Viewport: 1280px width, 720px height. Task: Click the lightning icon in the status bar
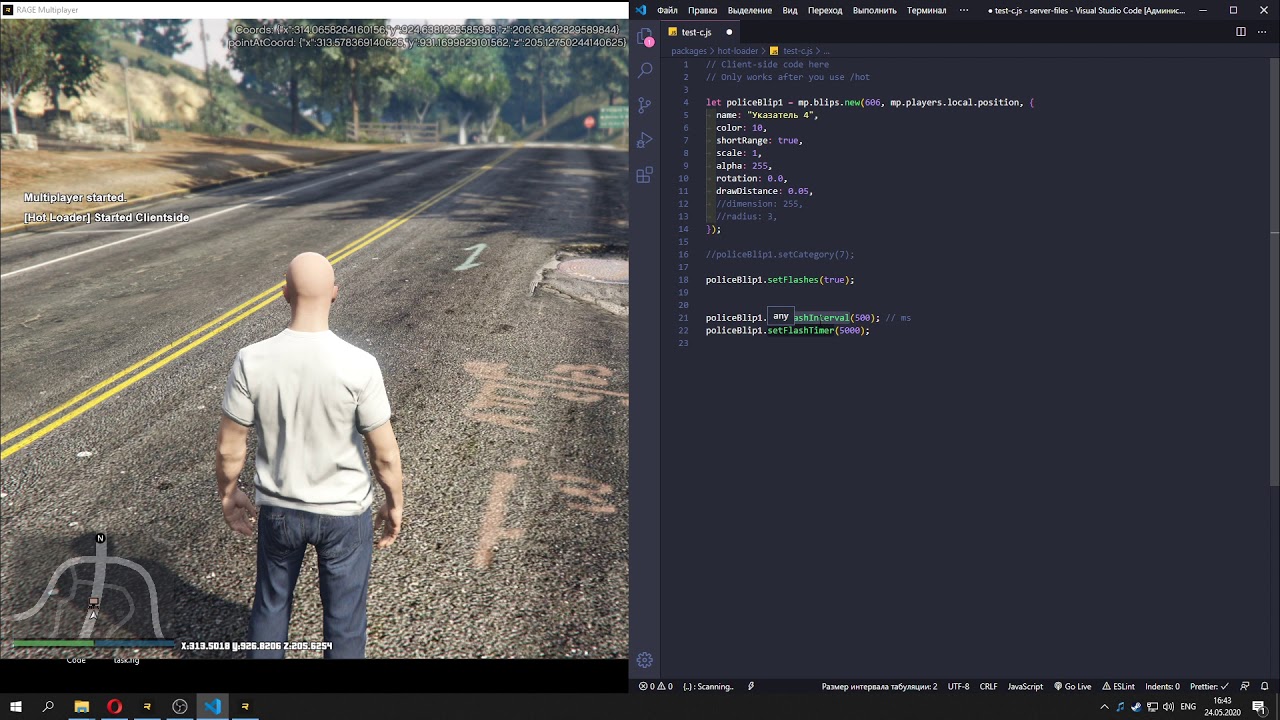pos(751,686)
